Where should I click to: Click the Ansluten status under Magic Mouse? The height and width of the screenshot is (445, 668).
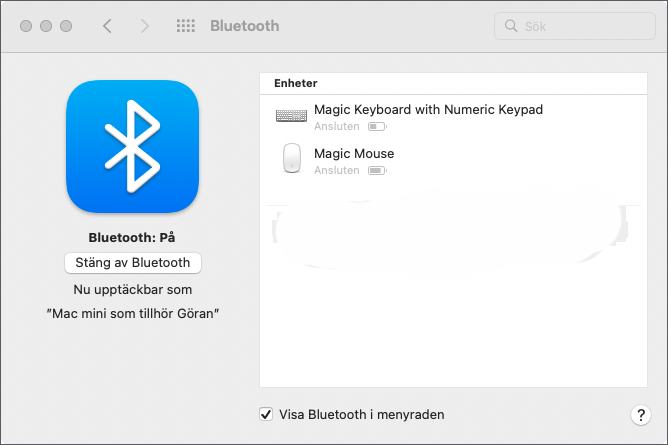[336, 171]
